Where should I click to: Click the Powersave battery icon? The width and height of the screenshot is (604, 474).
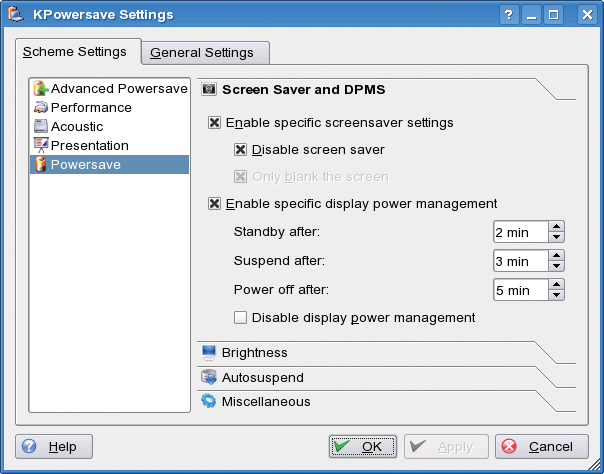(40, 164)
